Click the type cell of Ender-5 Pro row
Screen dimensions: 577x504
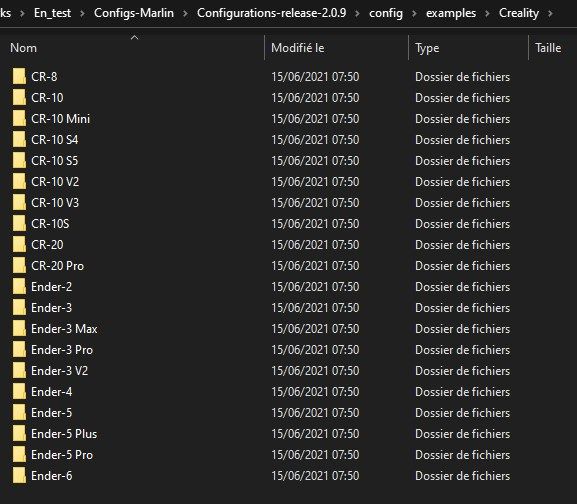click(x=463, y=454)
